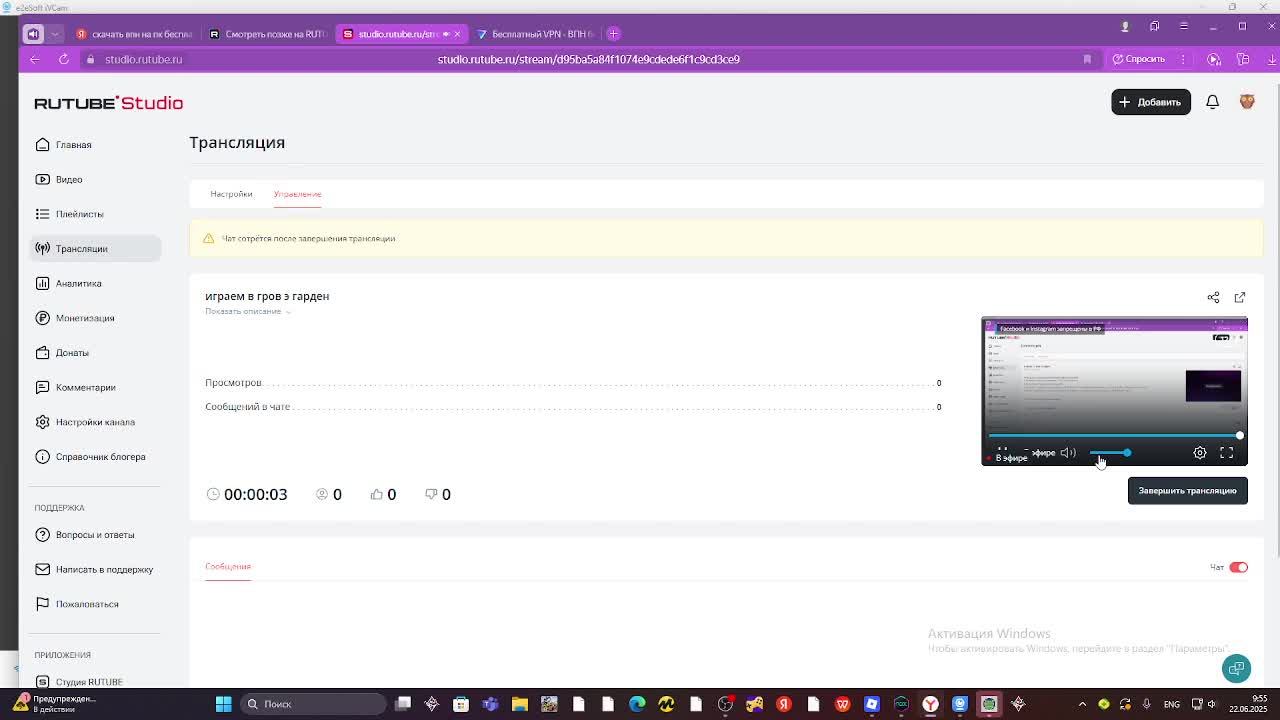Adjust the preview volume slider

[x=1109, y=453]
